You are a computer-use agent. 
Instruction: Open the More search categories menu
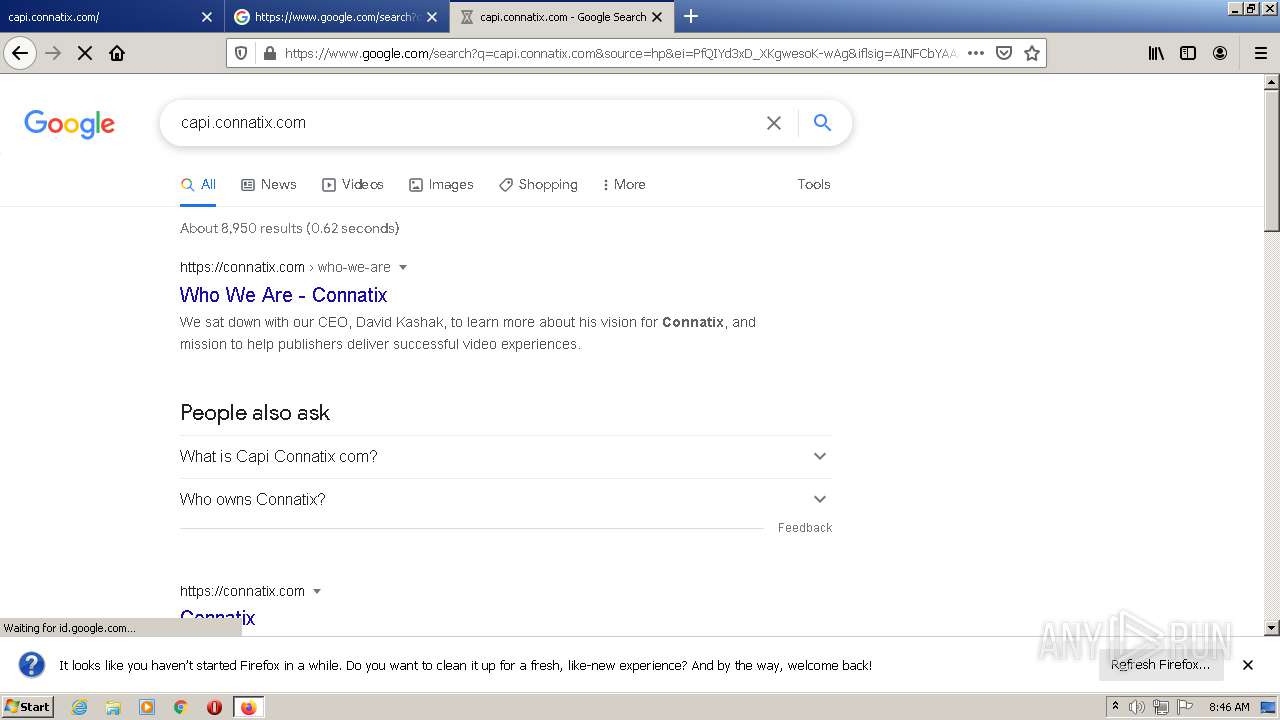pyautogui.click(x=624, y=185)
